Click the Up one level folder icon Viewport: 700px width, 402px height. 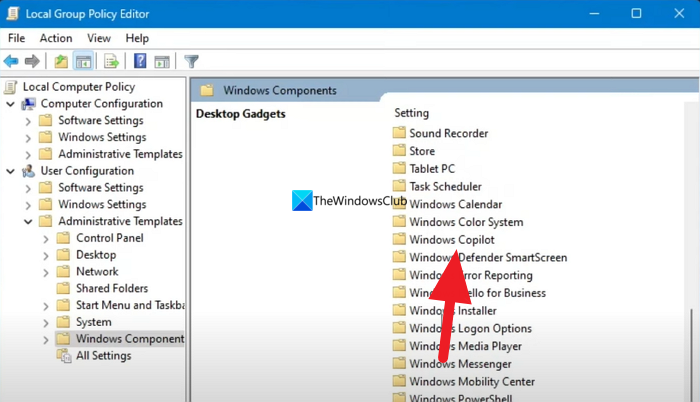tap(61, 61)
